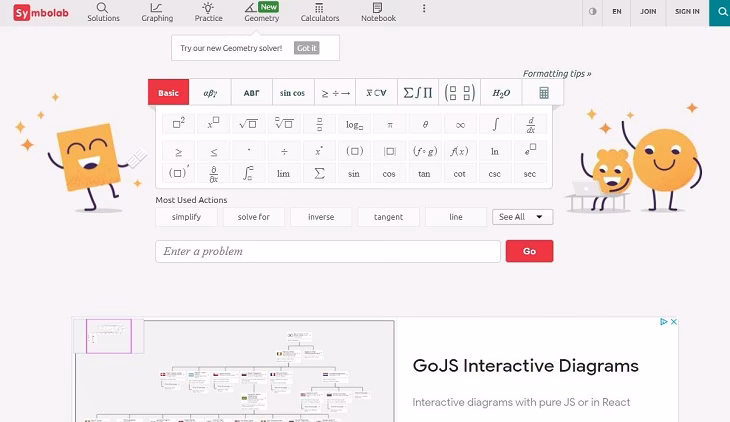Insert the infinity symbol
This screenshot has height=422, width=730.
pos(460,125)
